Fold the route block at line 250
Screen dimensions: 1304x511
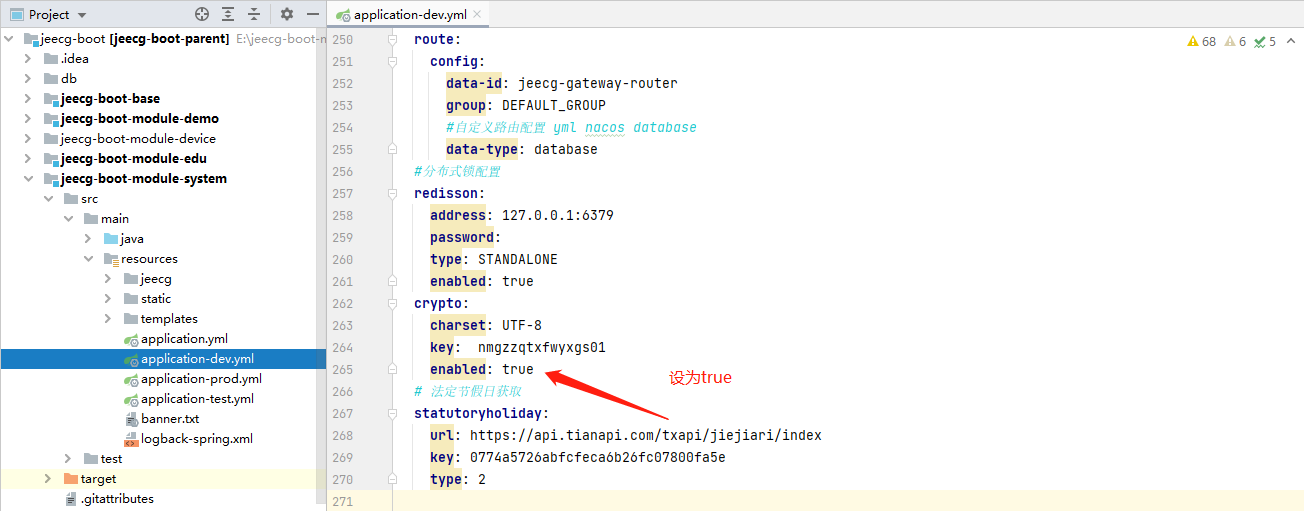tap(393, 39)
